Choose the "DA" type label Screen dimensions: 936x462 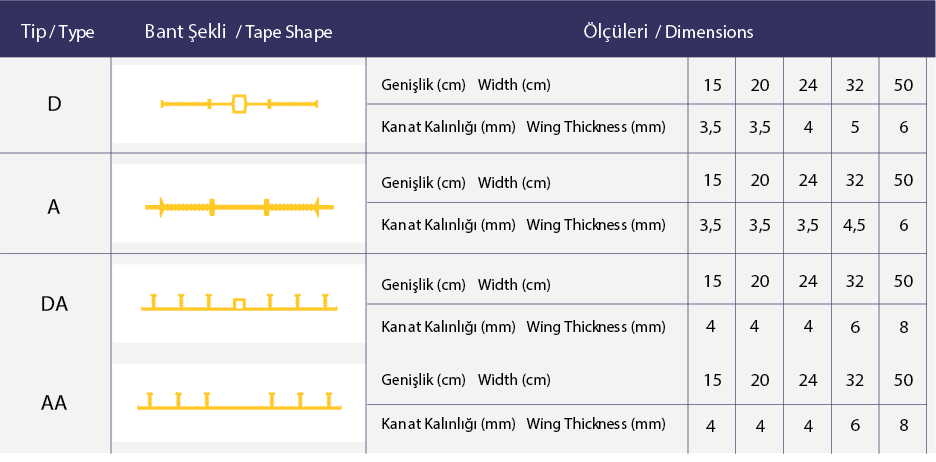[55, 304]
